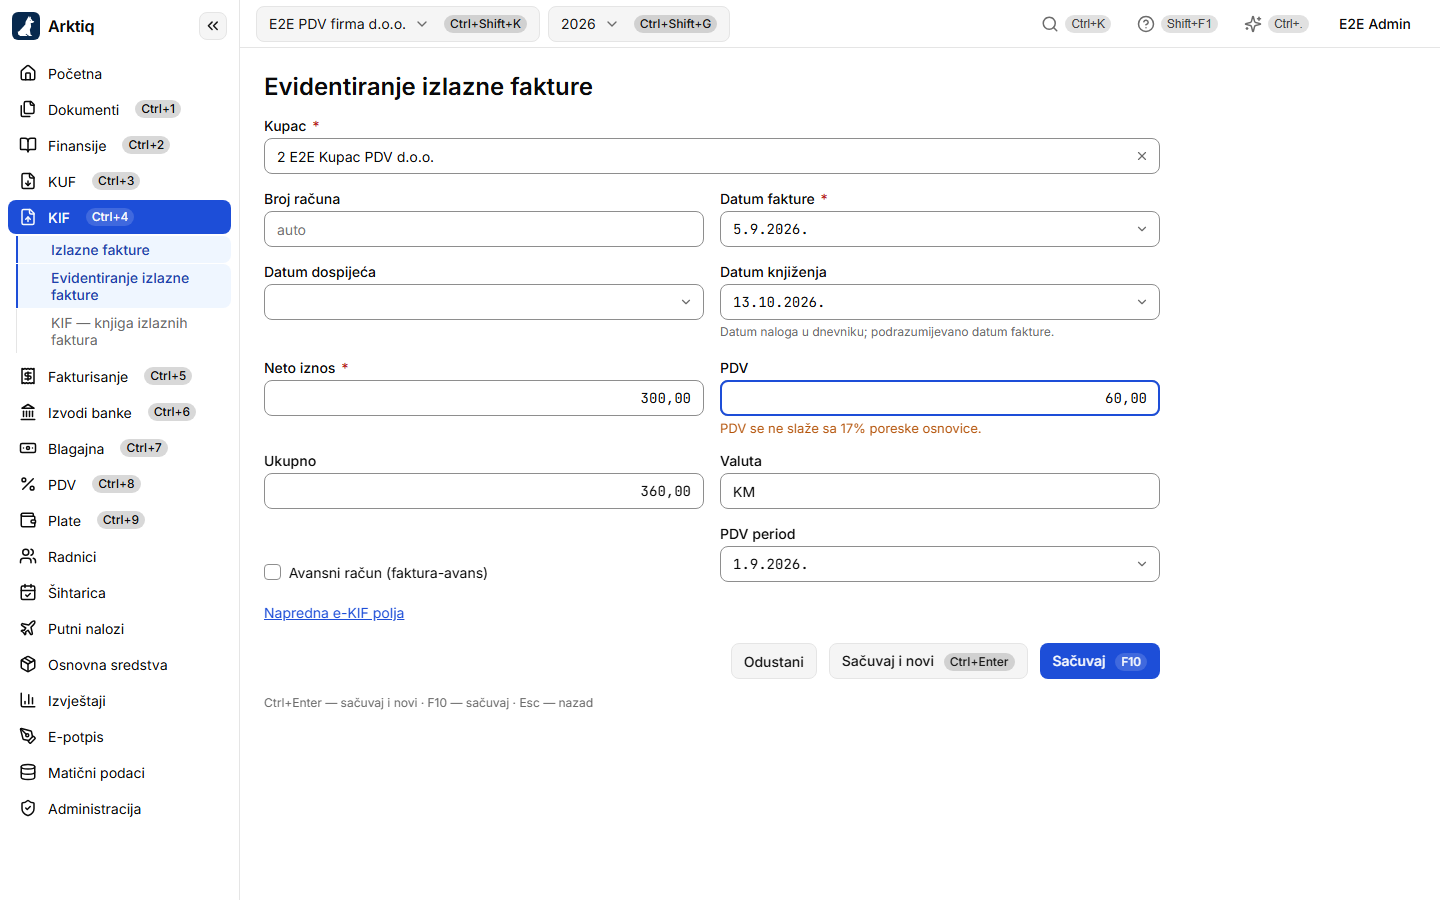Click into the Broj računa input field
1440x900 pixels.
484,229
